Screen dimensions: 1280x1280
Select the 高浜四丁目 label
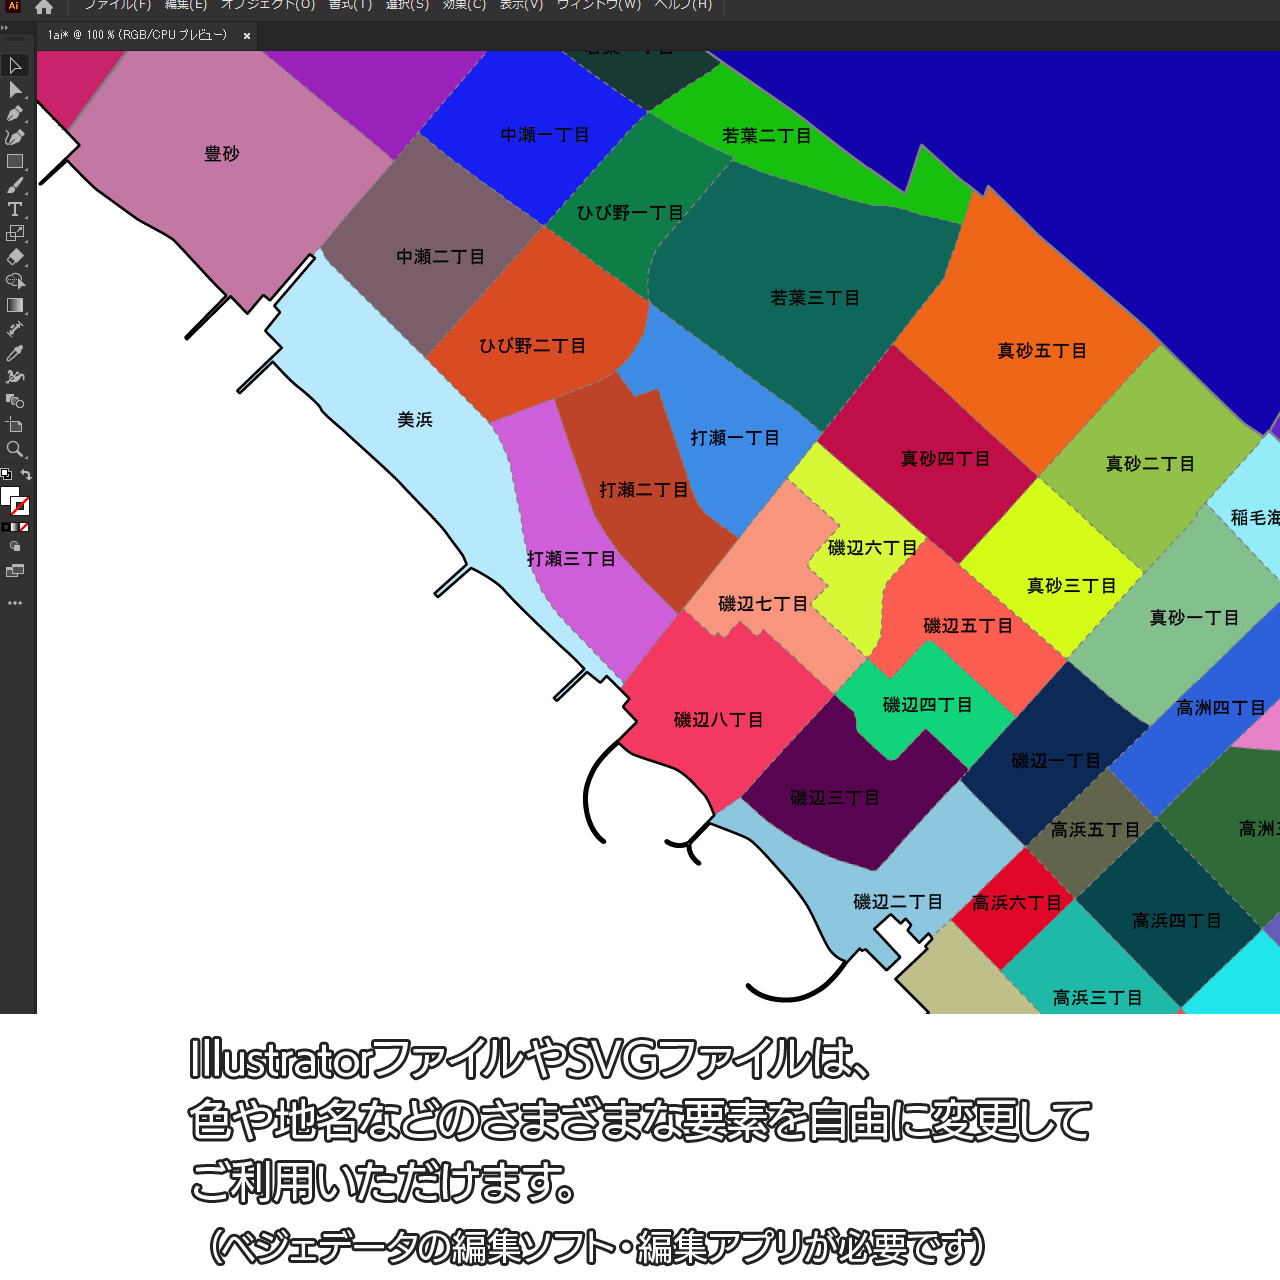click(x=1177, y=921)
